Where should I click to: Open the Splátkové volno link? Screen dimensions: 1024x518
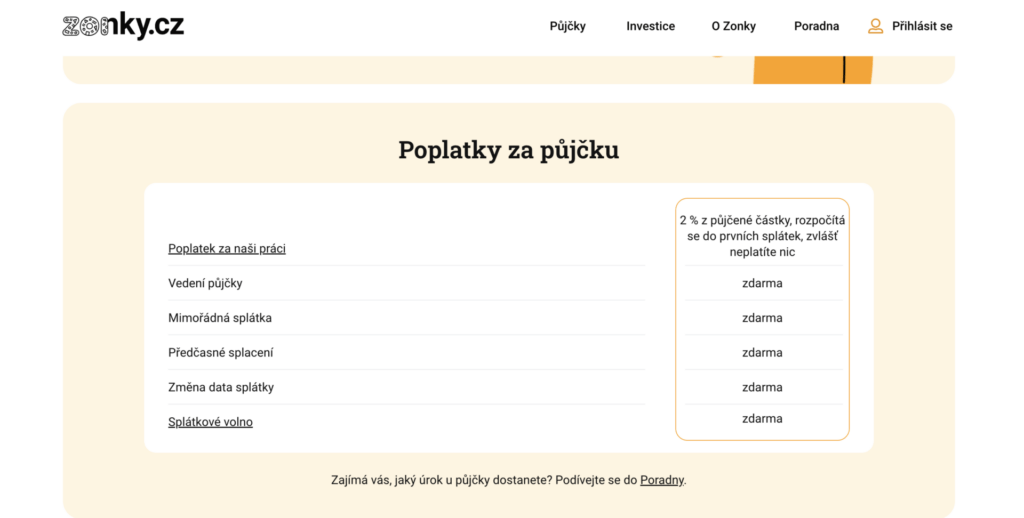[210, 422]
